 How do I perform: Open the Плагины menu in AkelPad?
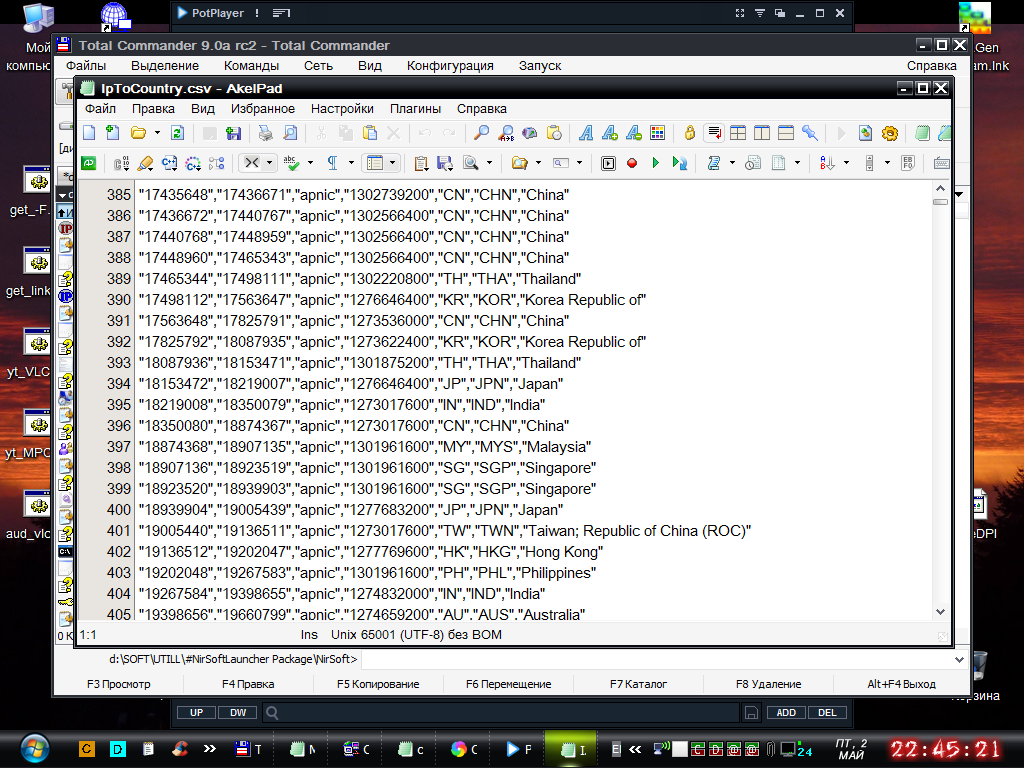point(415,108)
